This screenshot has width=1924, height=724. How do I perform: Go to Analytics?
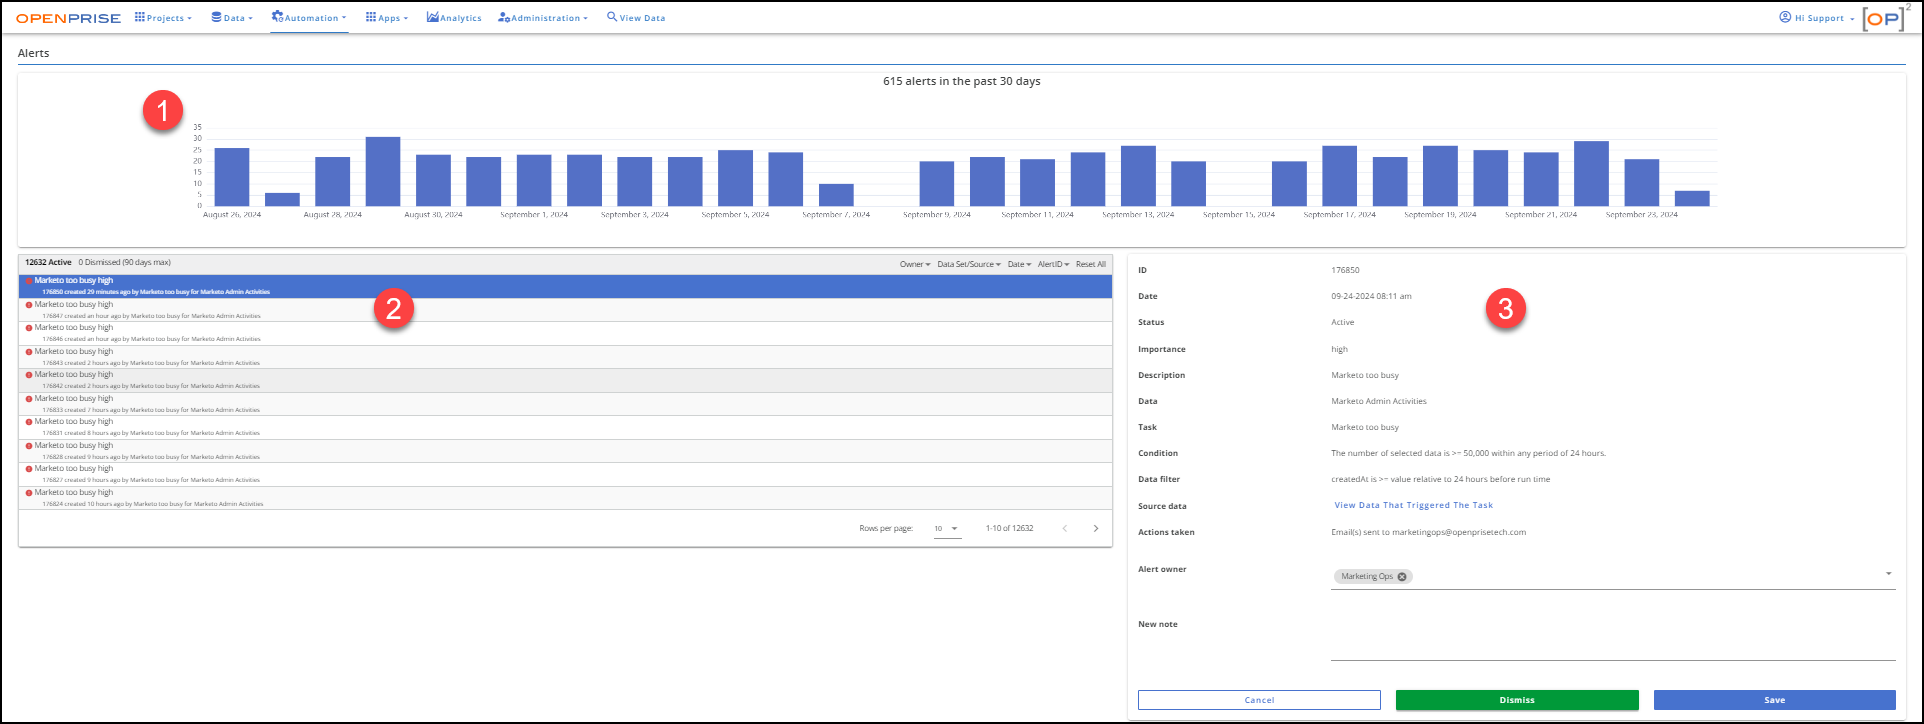(454, 18)
